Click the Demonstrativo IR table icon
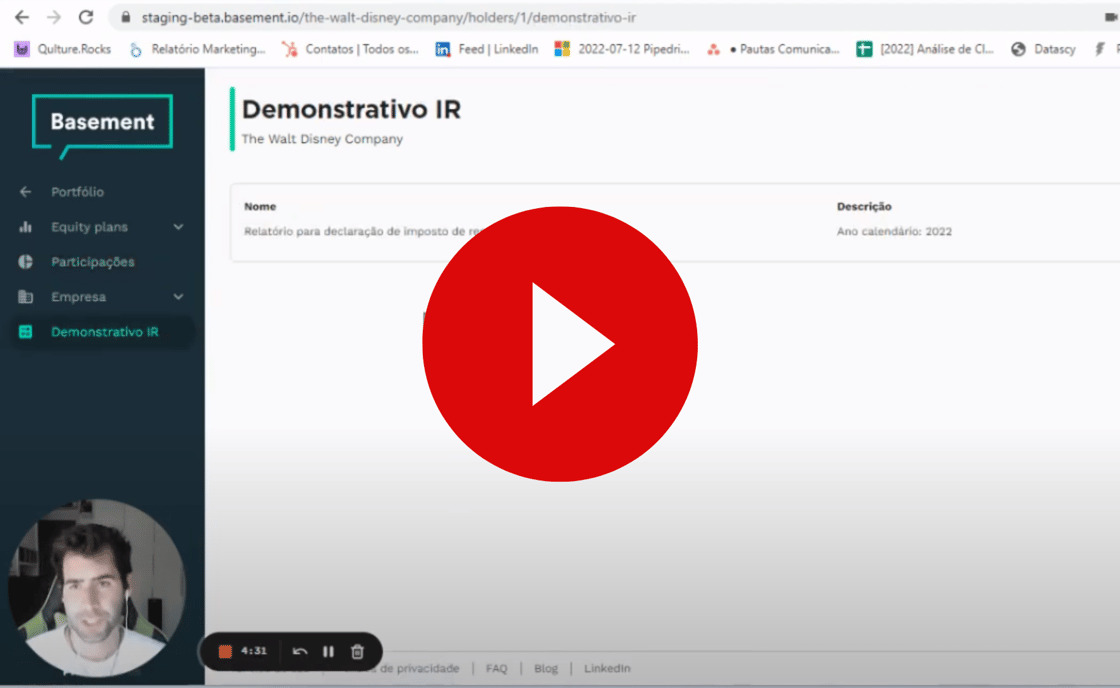The height and width of the screenshot is (688, 1120). tap(26, 332)
